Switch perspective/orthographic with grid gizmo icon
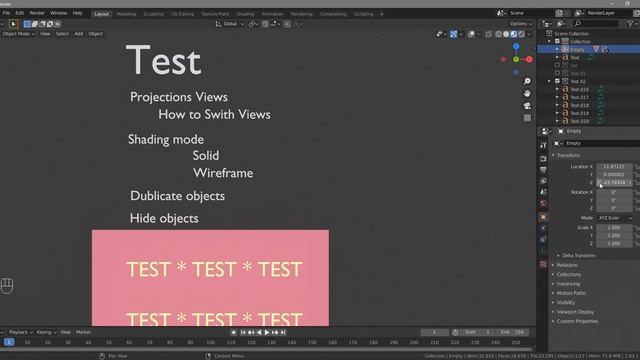Image resolution: width=640 pixels, height=360 pixels. tap(527, 118)
